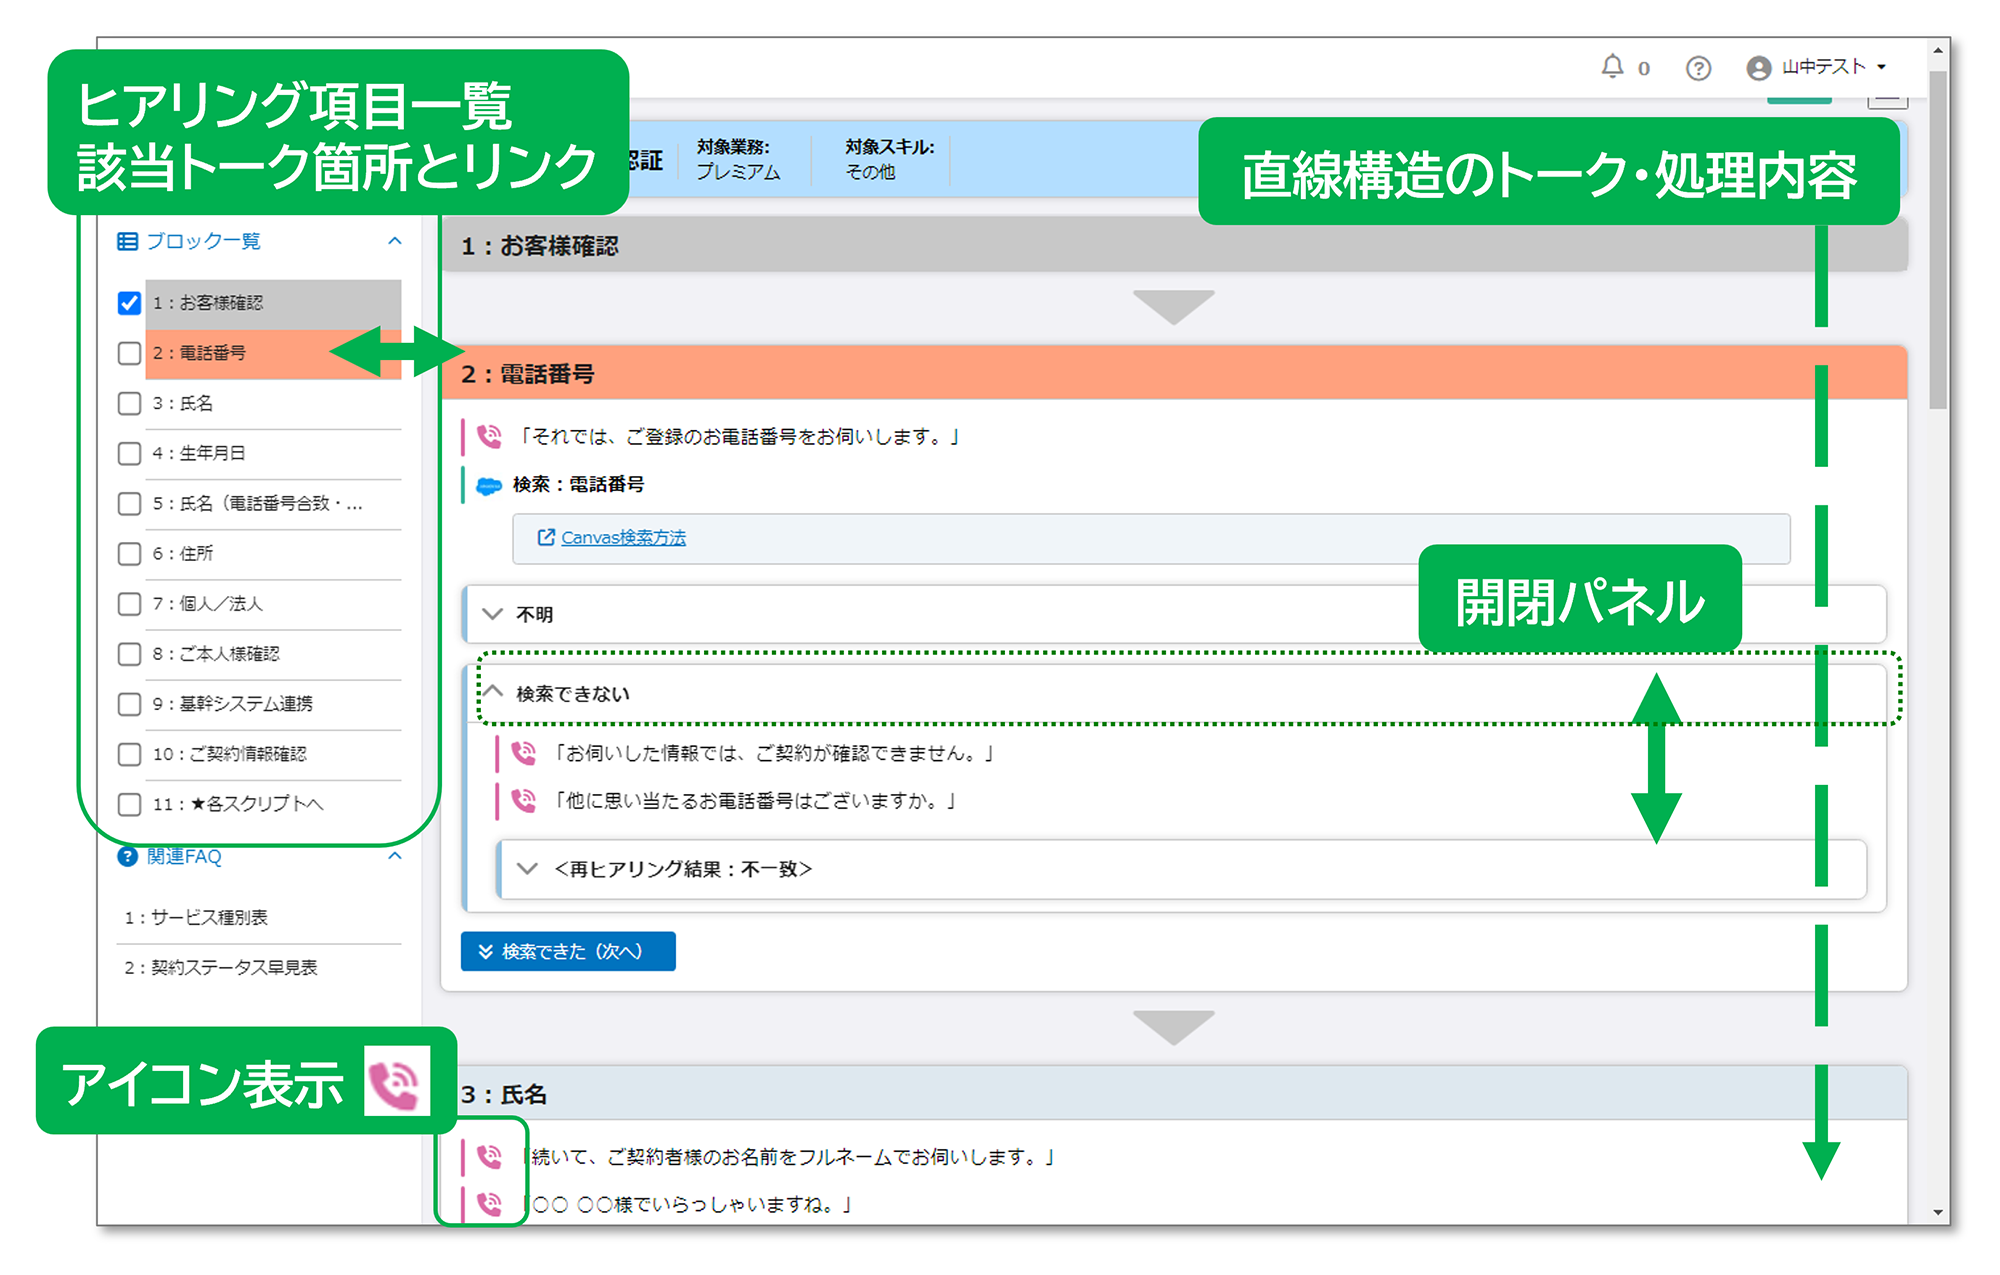The image size is (2000, 1275).
Task: Click the phone icon beside 「それでは、ご登録のお電話番号
Action: tap(489, 436)
